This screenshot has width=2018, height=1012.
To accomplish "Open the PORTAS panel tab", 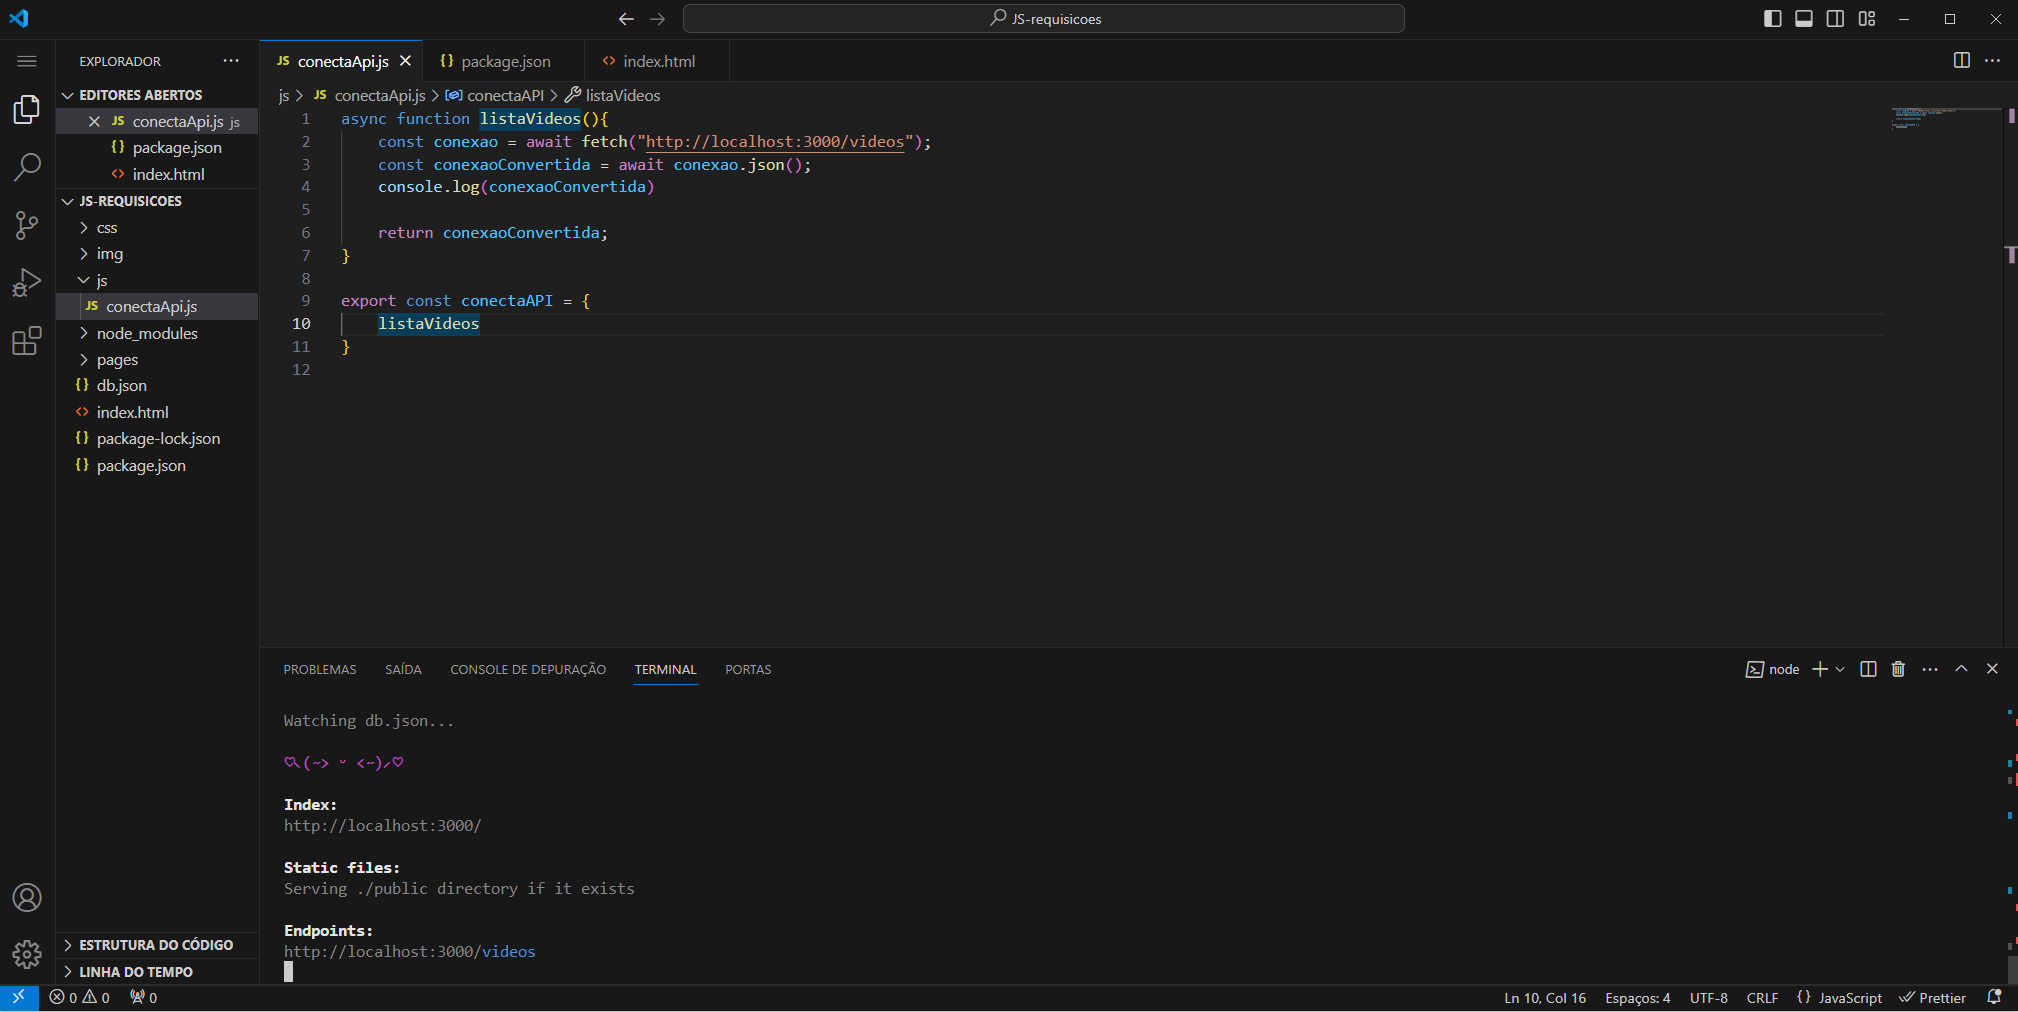I will tap(748, 669).
